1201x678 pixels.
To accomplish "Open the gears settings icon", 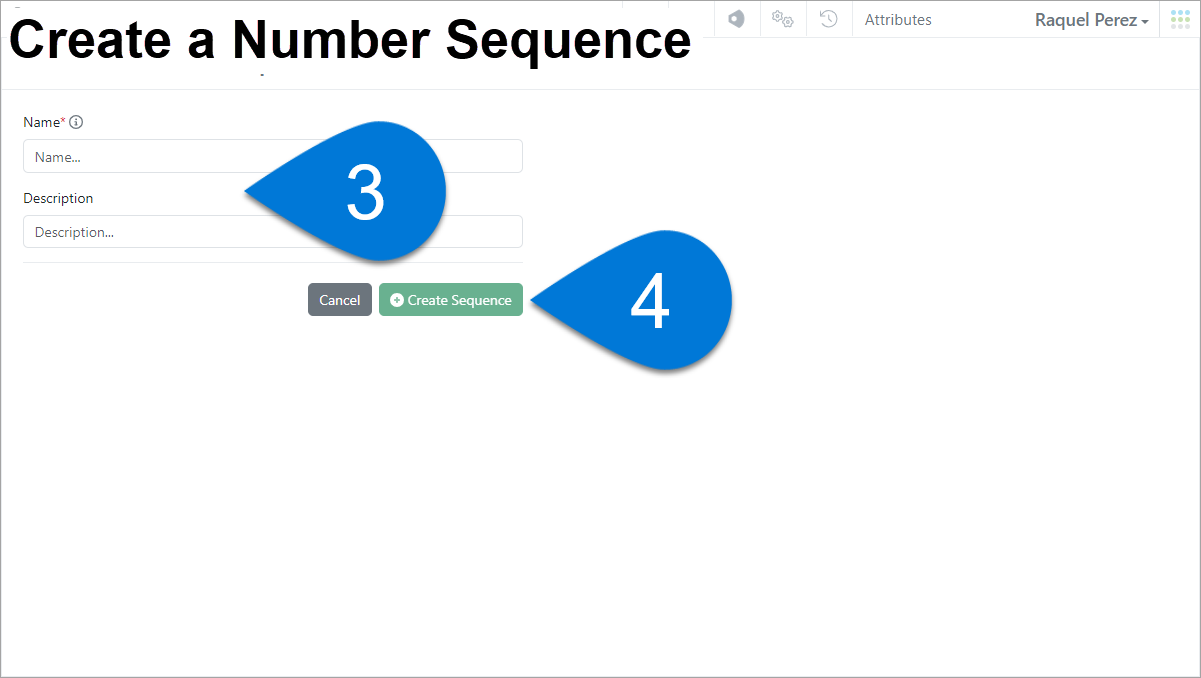I will click(x=782, y=19).
